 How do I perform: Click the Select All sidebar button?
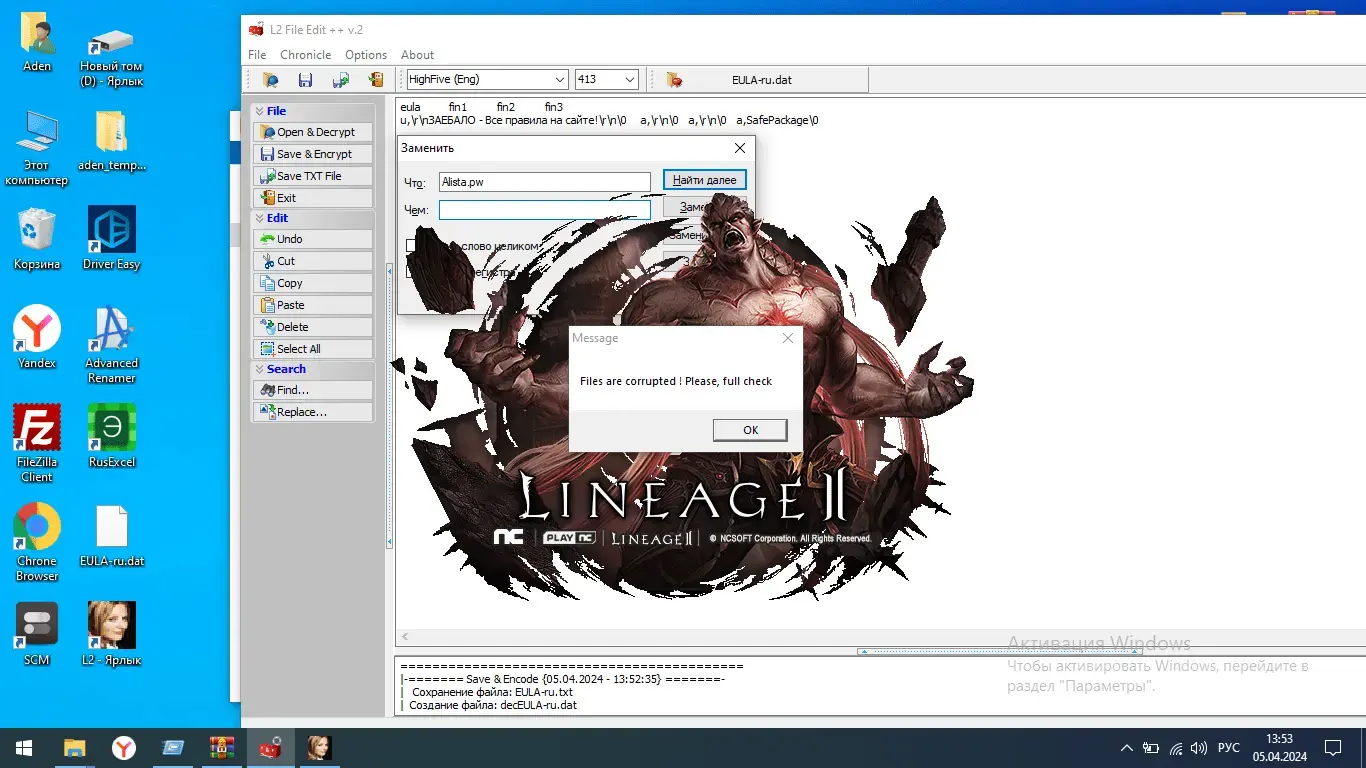[313, 349]
